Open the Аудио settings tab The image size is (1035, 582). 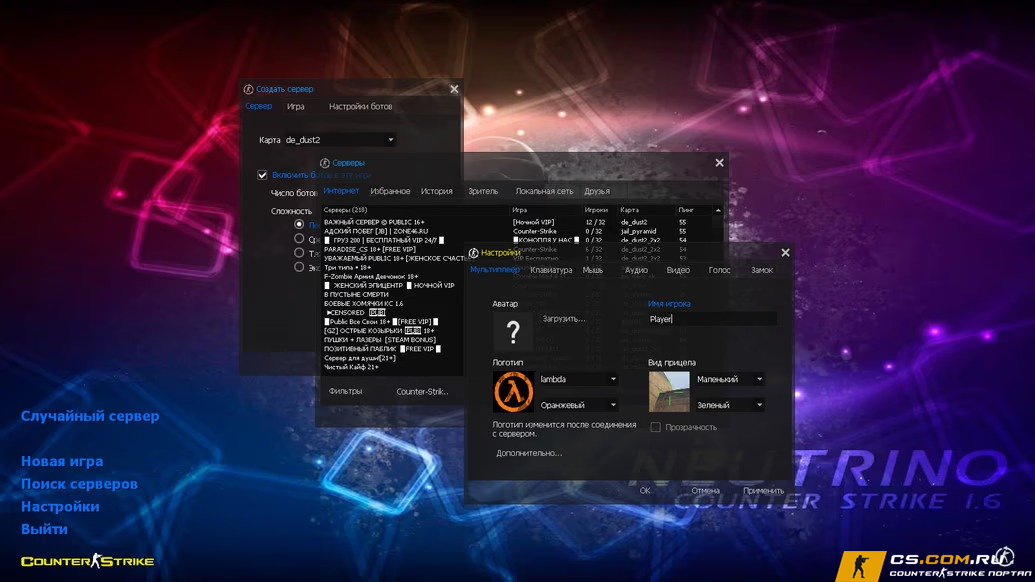[x=636, y=270]
